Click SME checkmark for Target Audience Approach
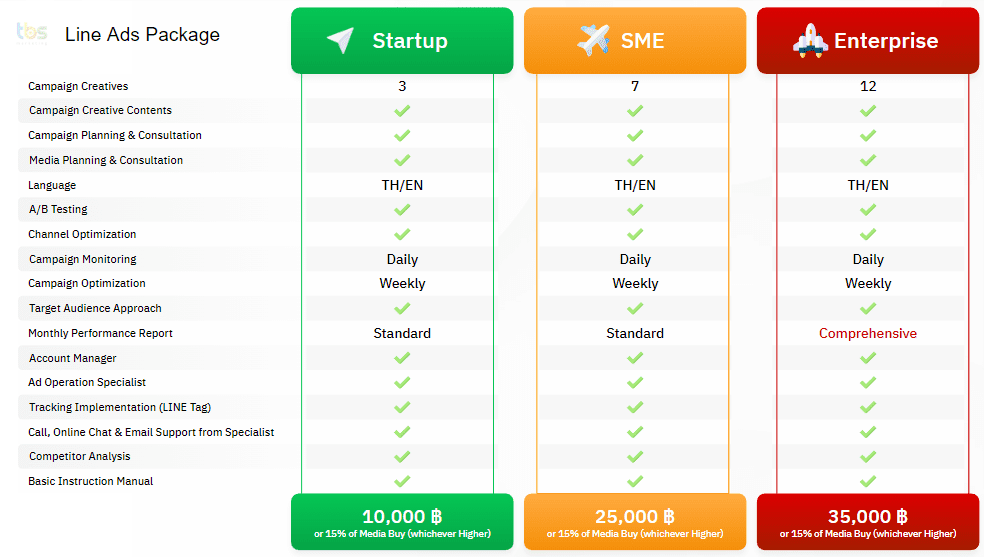The image size is (984, 557). click(635, 308)
